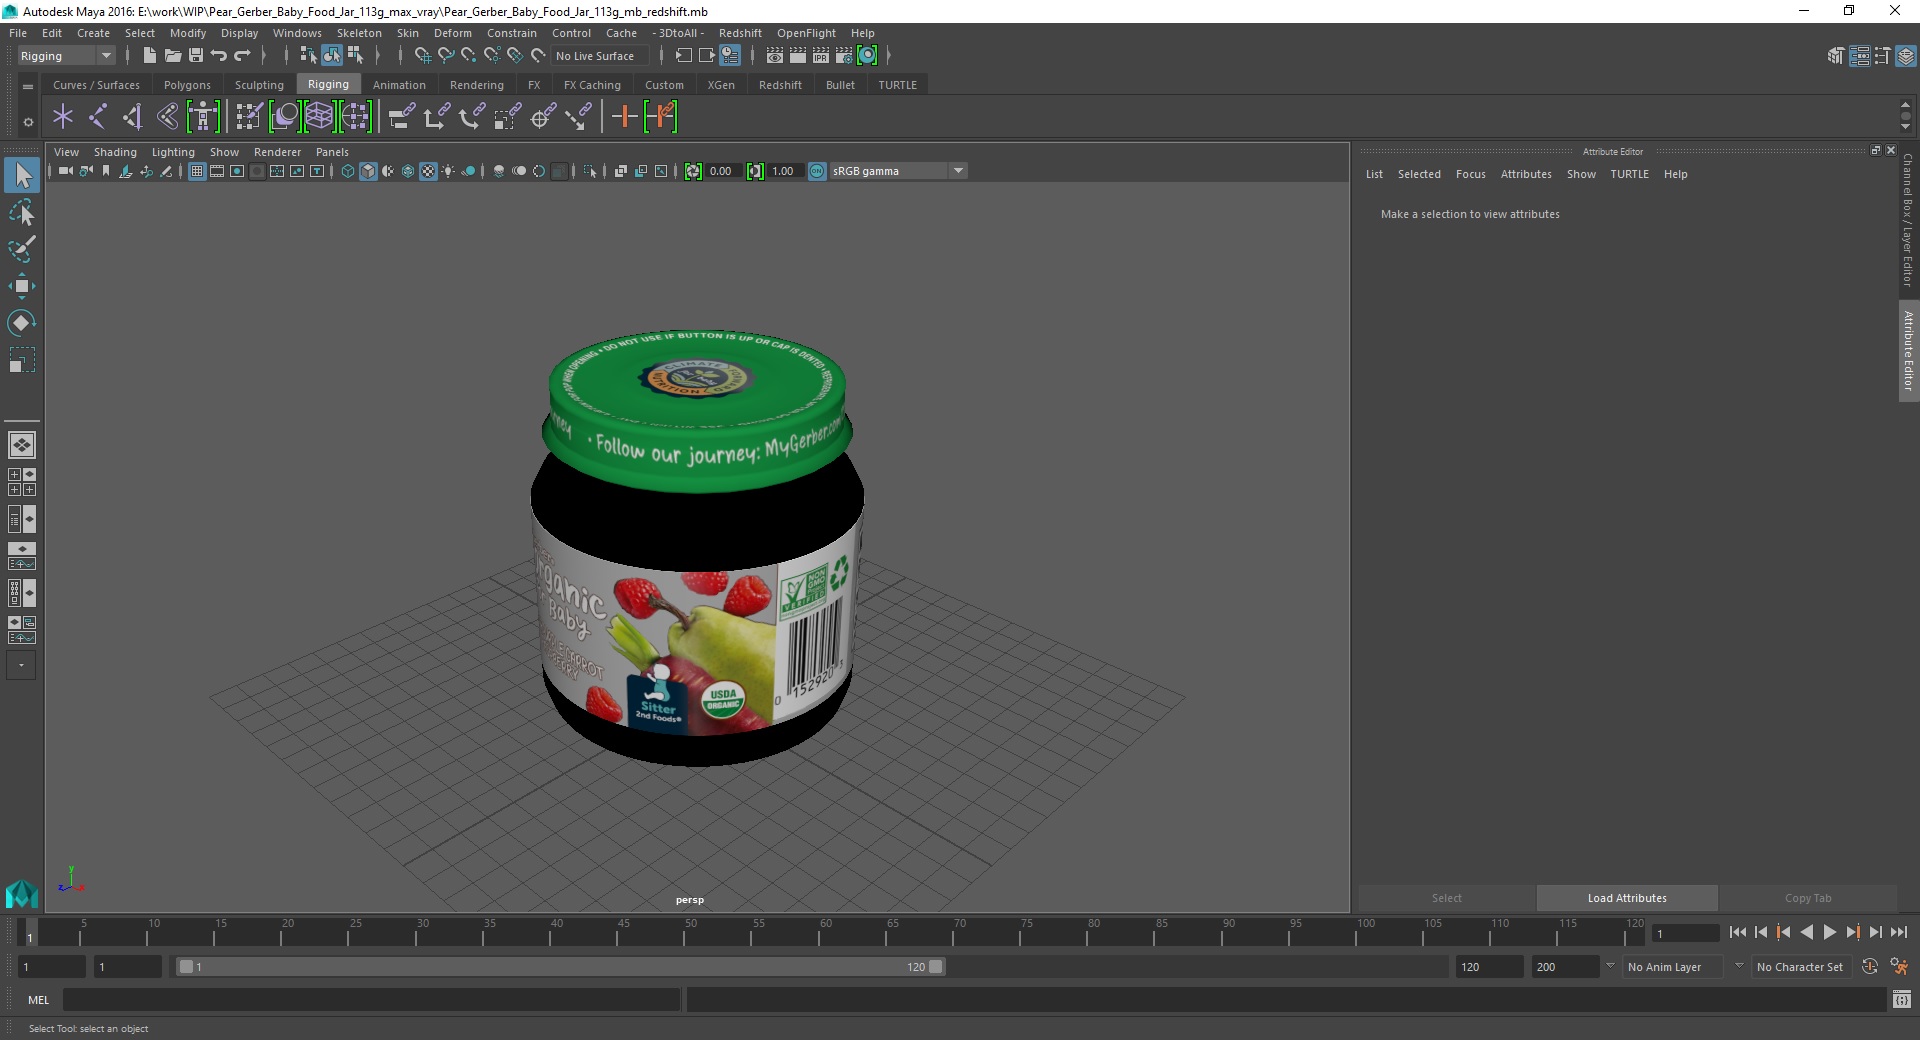Open the Rigging menu set dropdown
1920x1040 pixels.
(x=66, y=56)
